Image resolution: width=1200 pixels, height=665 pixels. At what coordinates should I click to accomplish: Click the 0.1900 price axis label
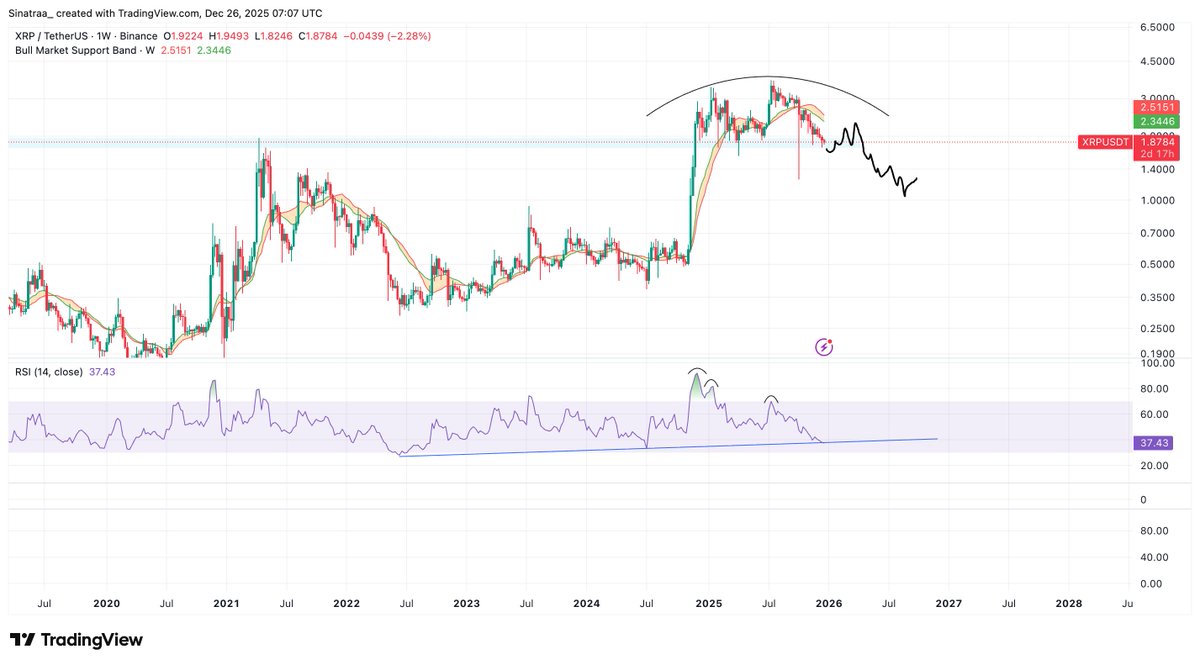tap(1158, 355)
